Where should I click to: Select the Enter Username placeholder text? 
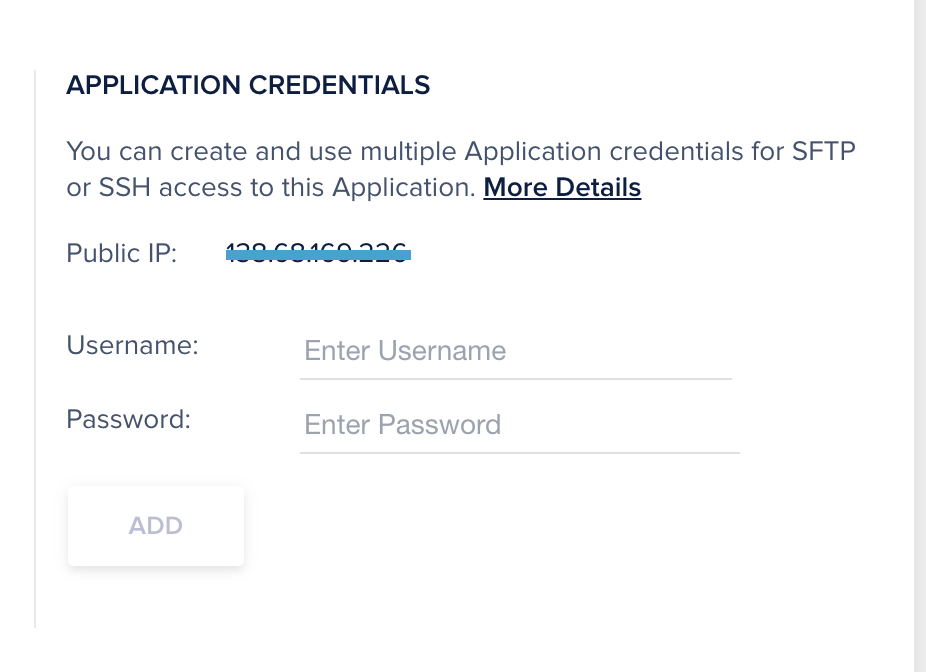pyautogui.click(x=405, y=351)
